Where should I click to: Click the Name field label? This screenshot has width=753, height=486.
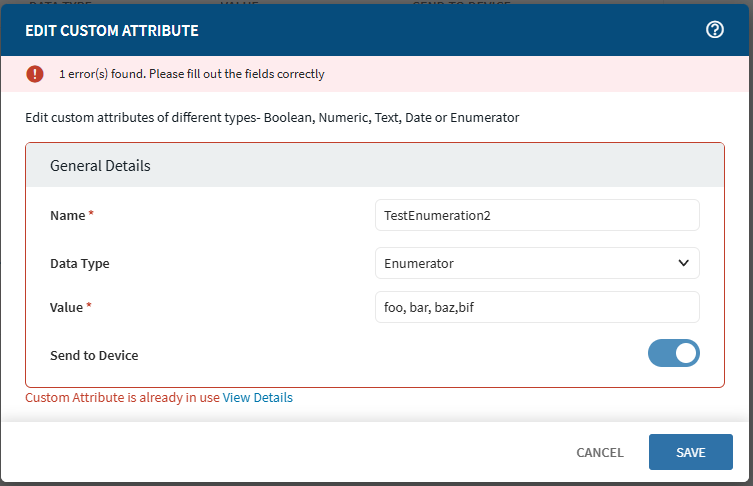67,215
